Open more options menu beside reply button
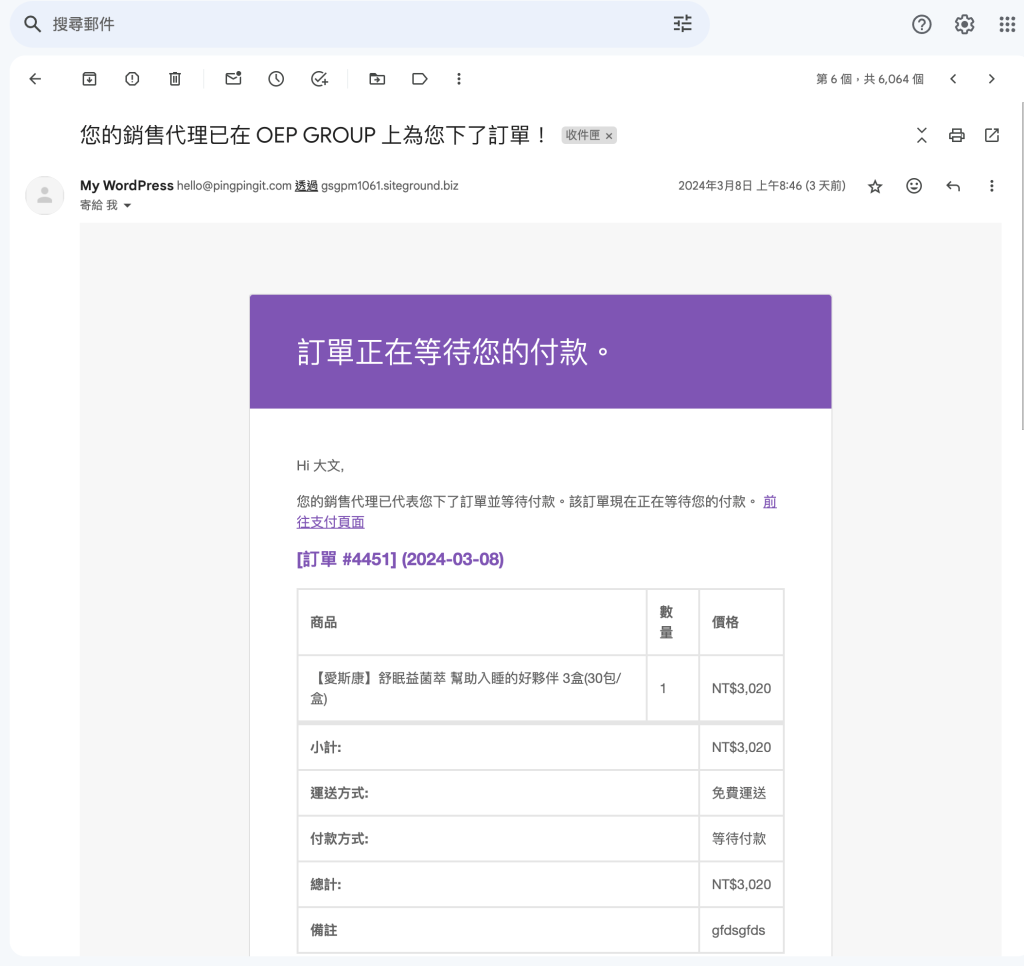Viewport: 1024px width, 966px height. coord(992,186)
